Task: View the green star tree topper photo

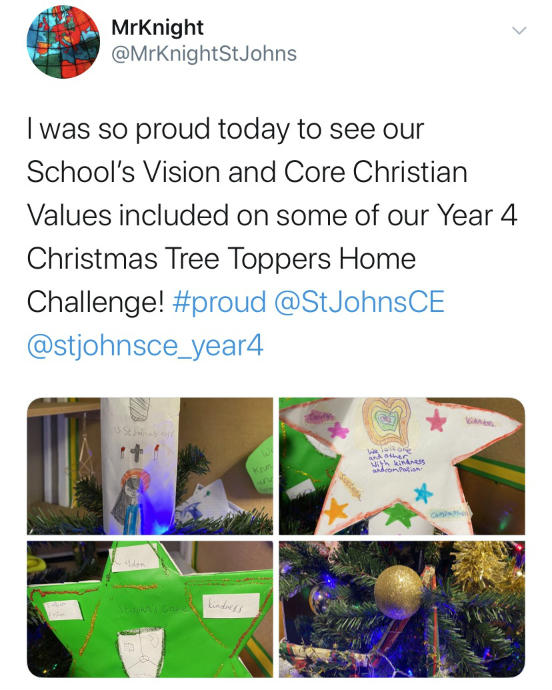Action: (x=150, y=609)
